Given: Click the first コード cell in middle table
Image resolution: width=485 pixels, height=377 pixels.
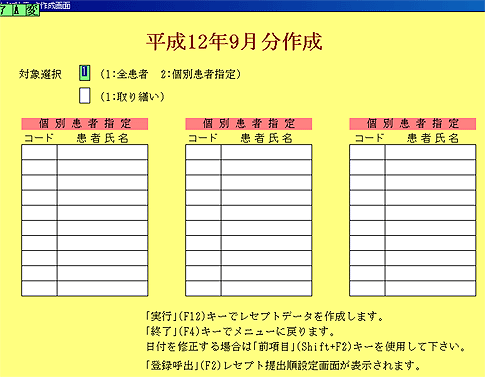Looking at the screenshot, I should coord(203,152).
